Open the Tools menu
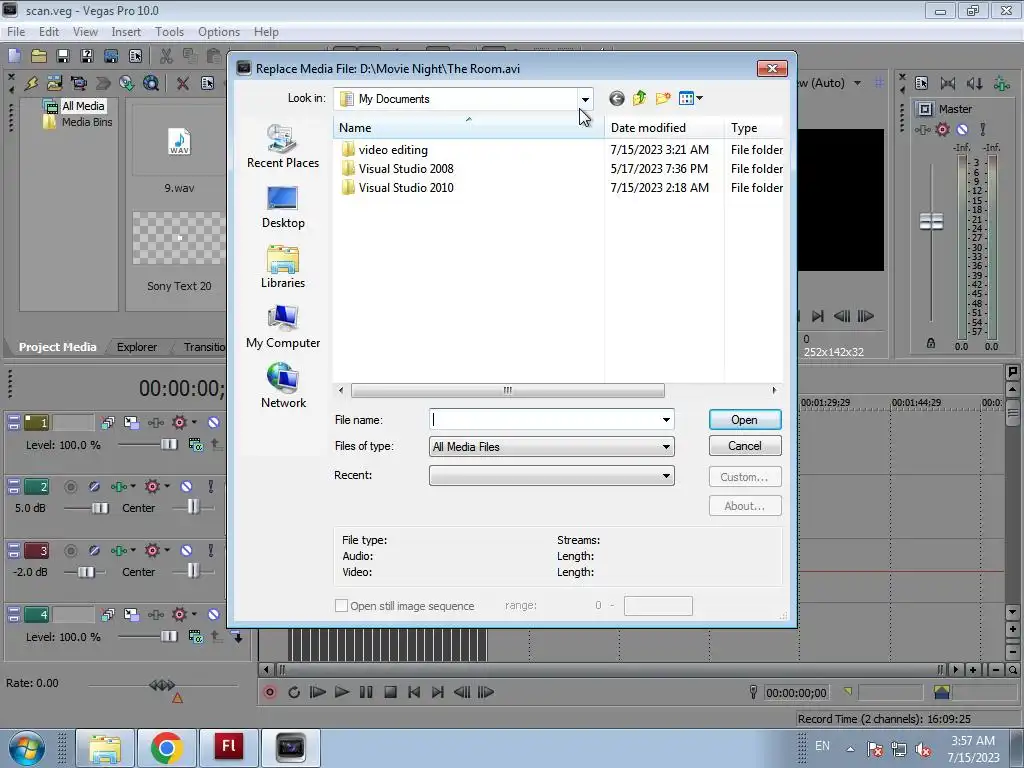The image size is (1024, 768). (169, 31)
